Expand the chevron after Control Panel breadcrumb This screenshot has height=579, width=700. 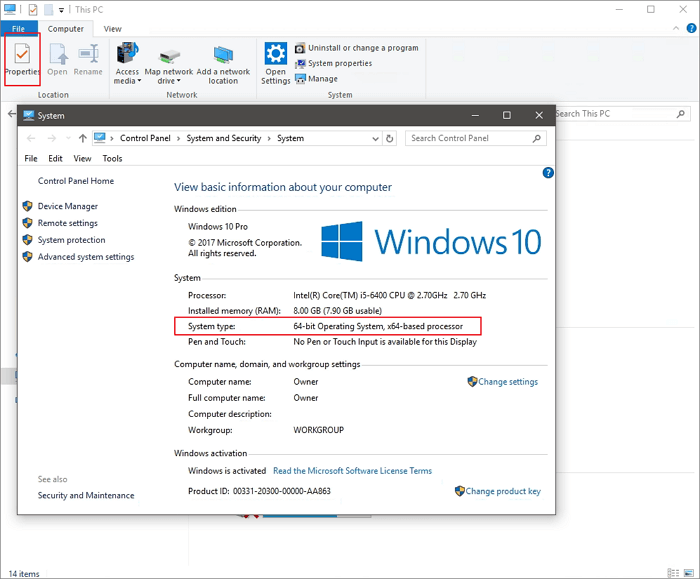[179, 138]
